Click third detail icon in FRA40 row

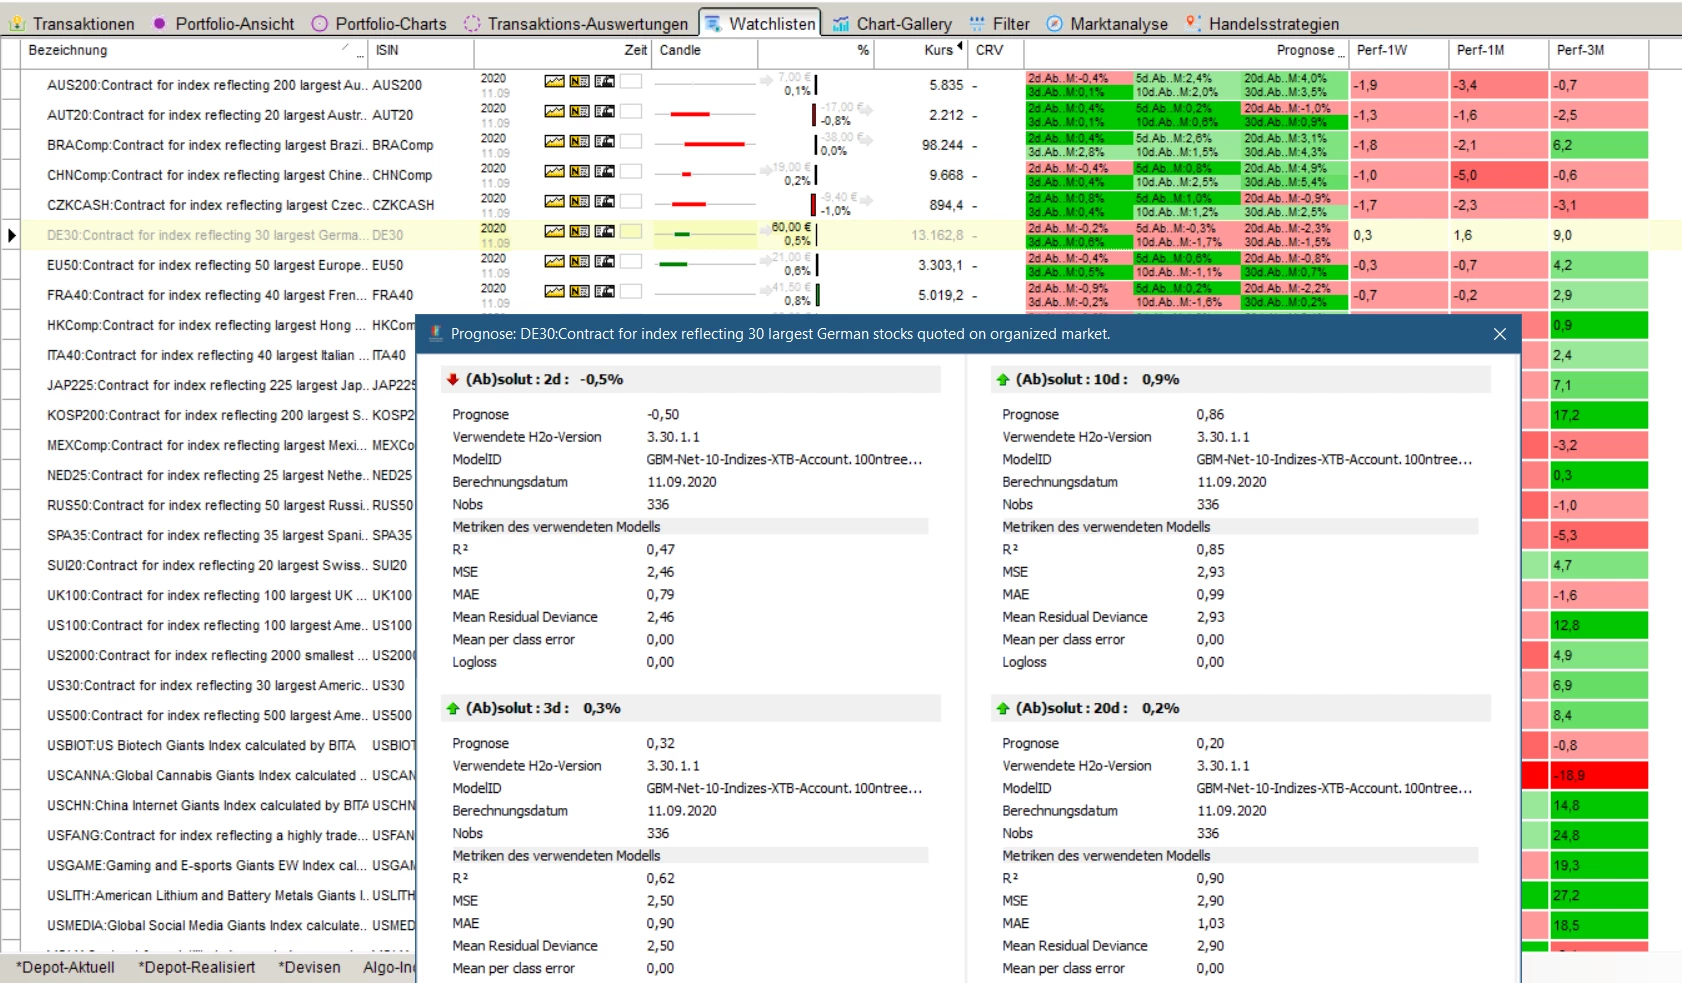click(x=604, y=291)
